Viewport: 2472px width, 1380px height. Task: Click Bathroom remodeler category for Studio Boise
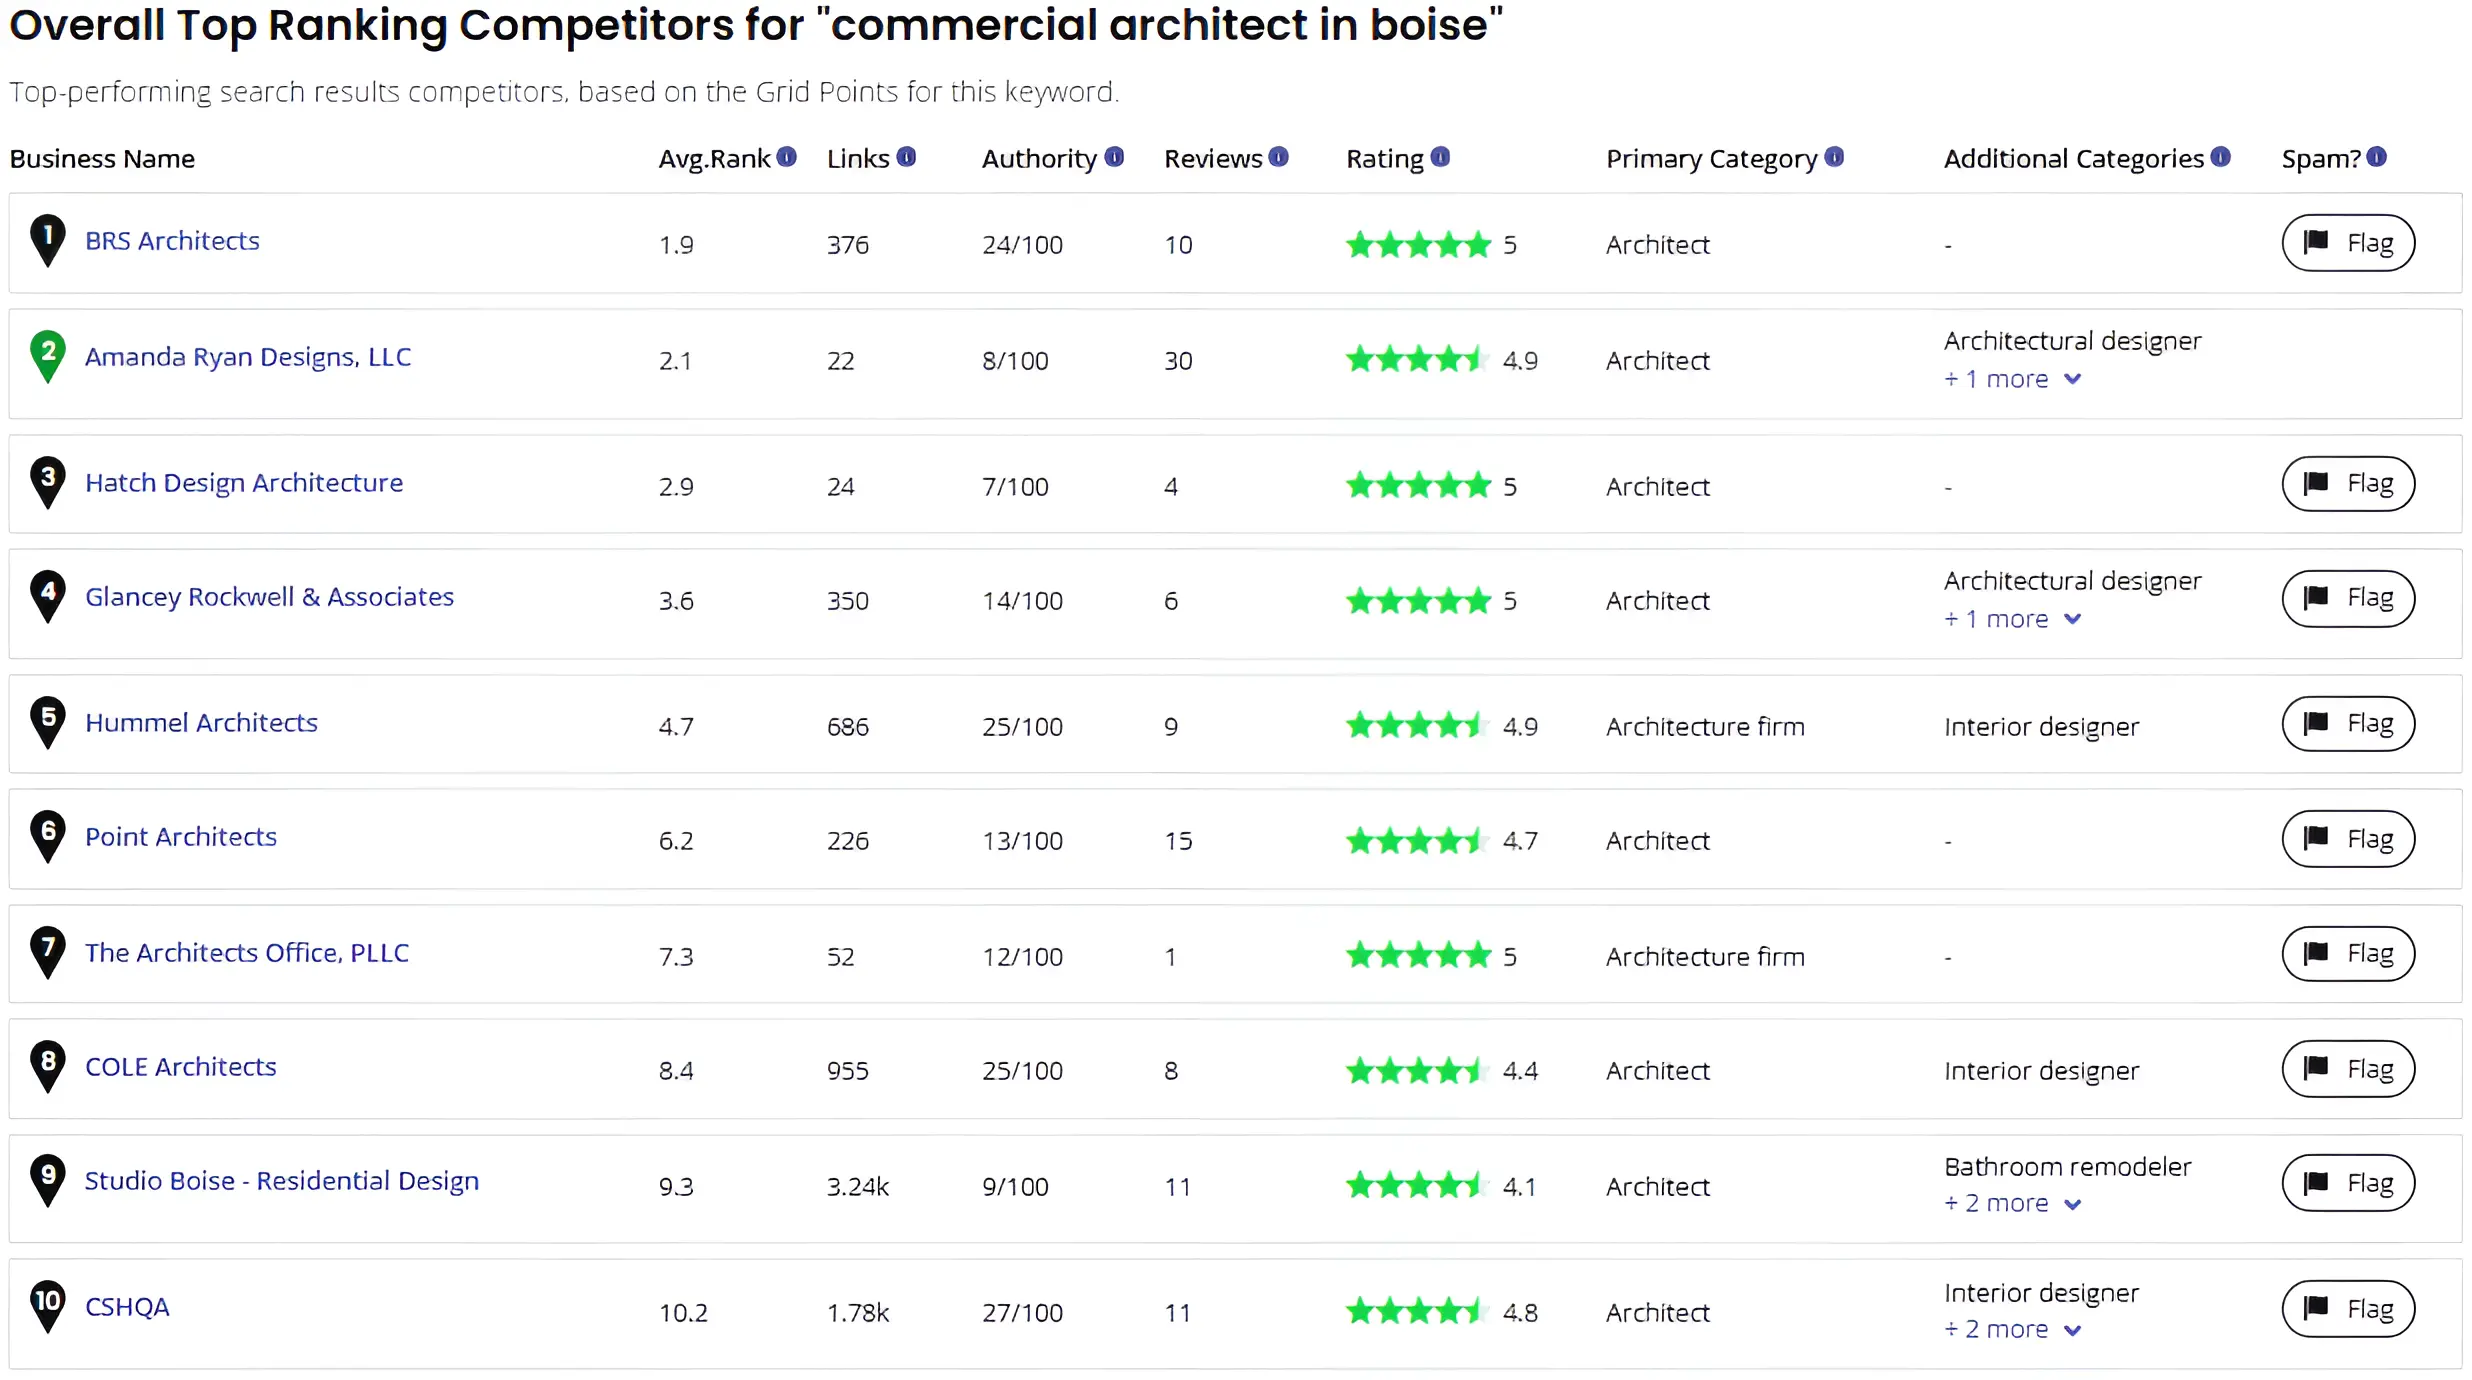2067,1167
